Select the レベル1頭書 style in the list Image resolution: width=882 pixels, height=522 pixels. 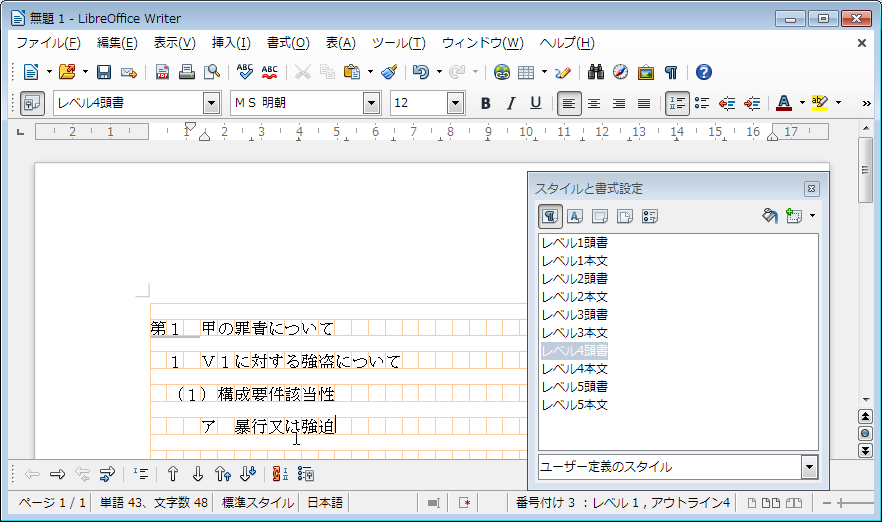(x=574, y=243)
